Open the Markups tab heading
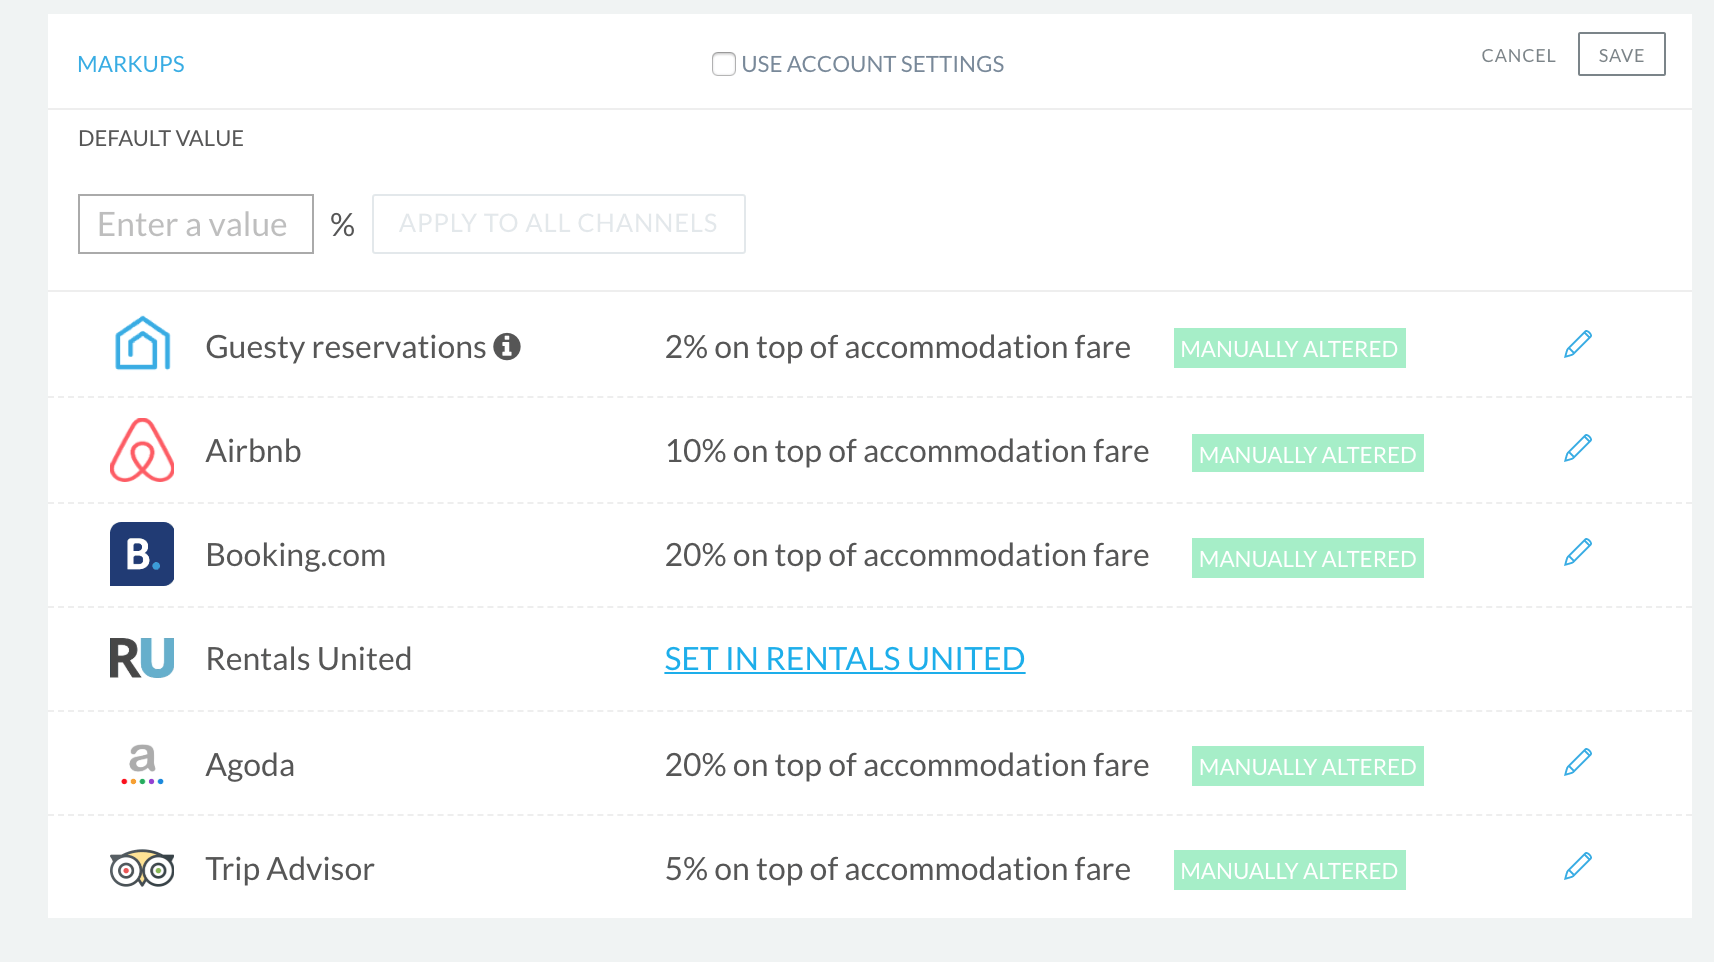The height and width of the screenshot is (962, 1714). pos(131,64)
